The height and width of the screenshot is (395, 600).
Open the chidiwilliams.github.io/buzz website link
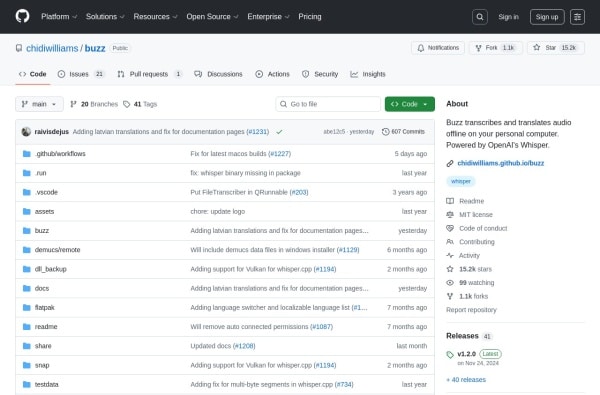(x=501, y=163)
